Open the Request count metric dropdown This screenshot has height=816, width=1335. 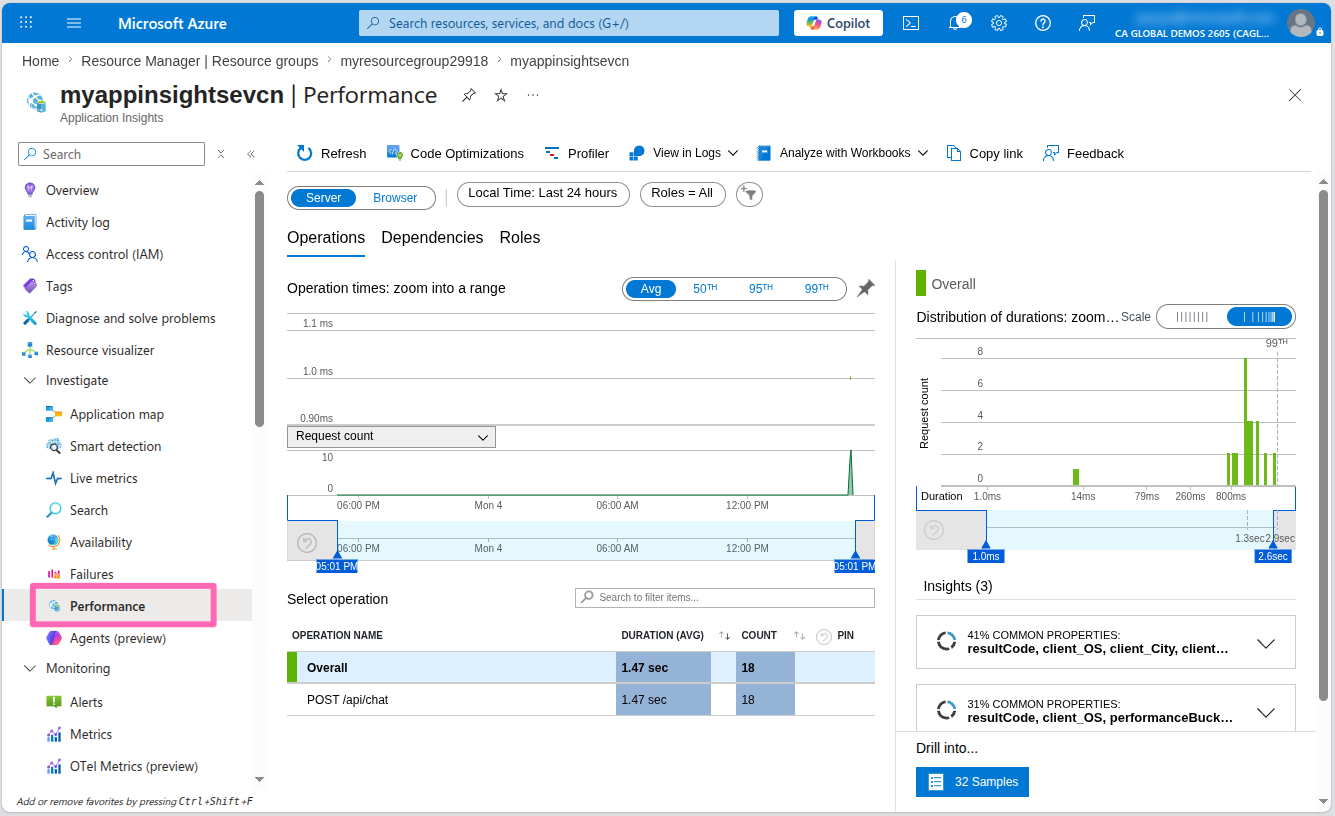click(x=391, y=437)
